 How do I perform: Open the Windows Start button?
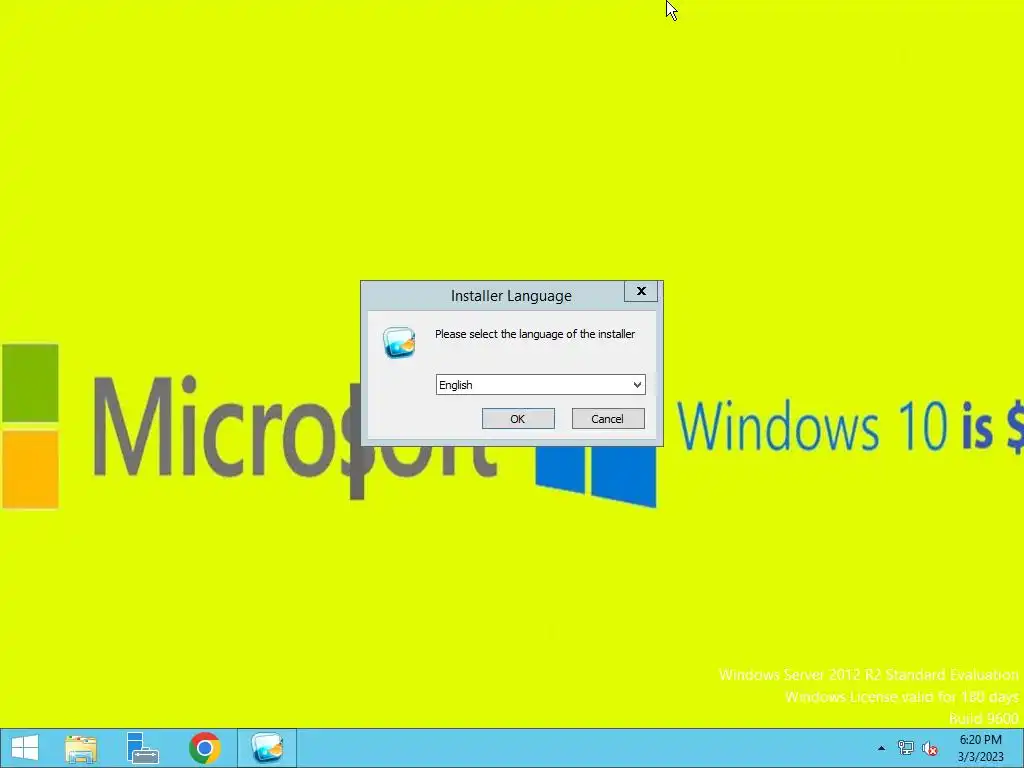[25, 748]
